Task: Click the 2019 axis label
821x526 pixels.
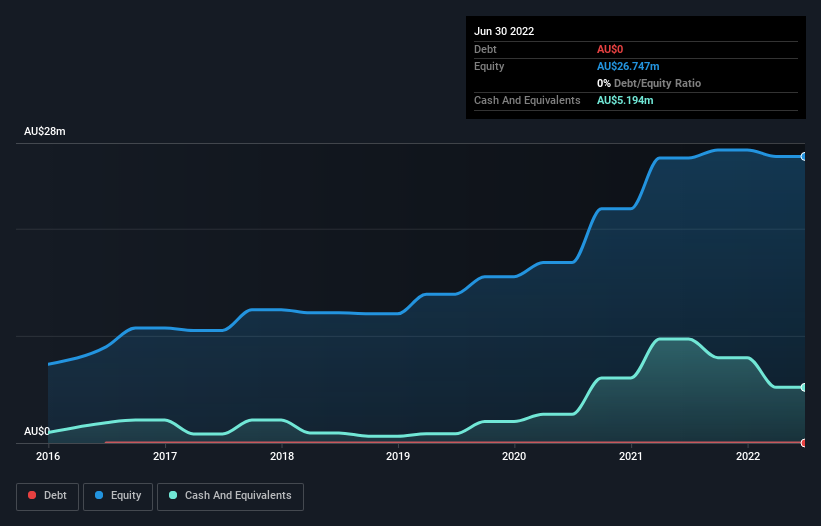Action: [398, 456]
